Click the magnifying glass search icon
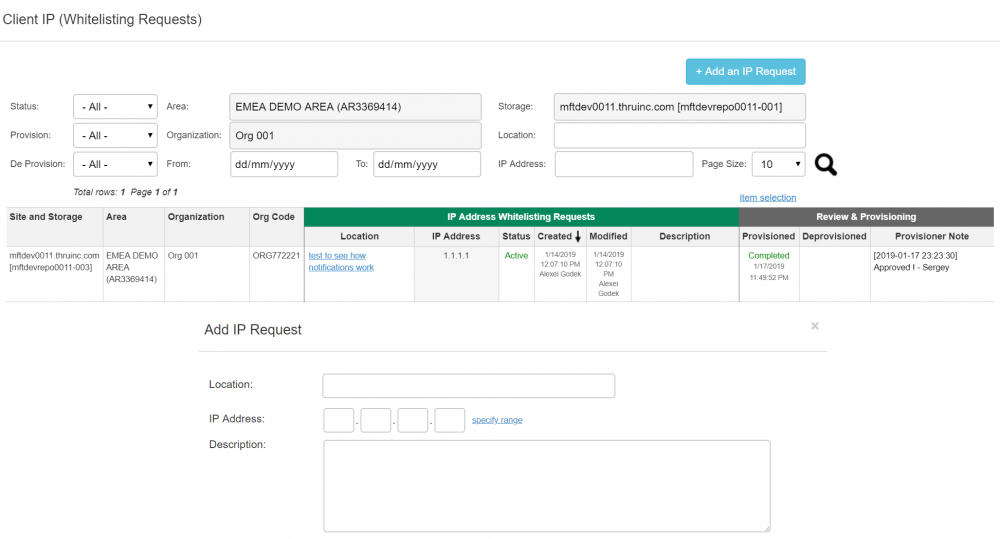The width and height of the screenshot is (1000, 539). click(825, 165)
